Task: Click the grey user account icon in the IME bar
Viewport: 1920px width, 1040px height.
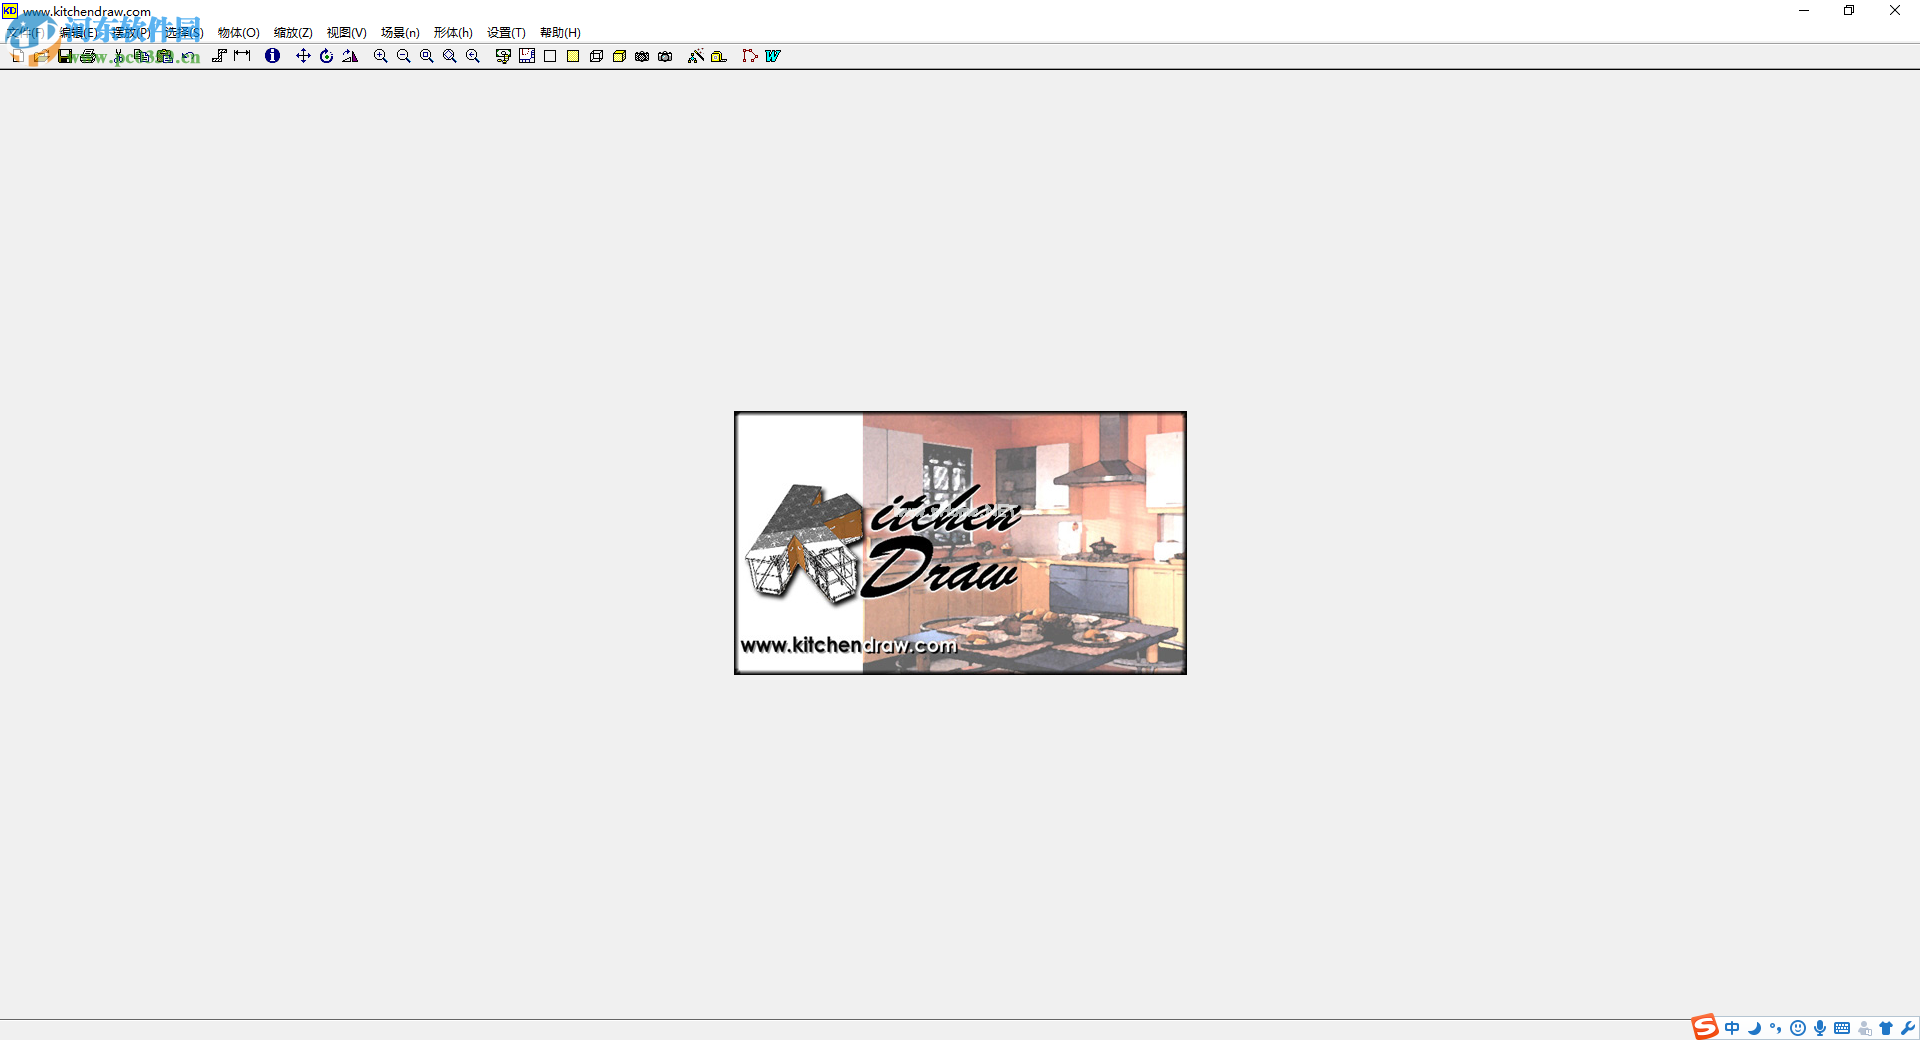Action: (x=1865, y=1028)
